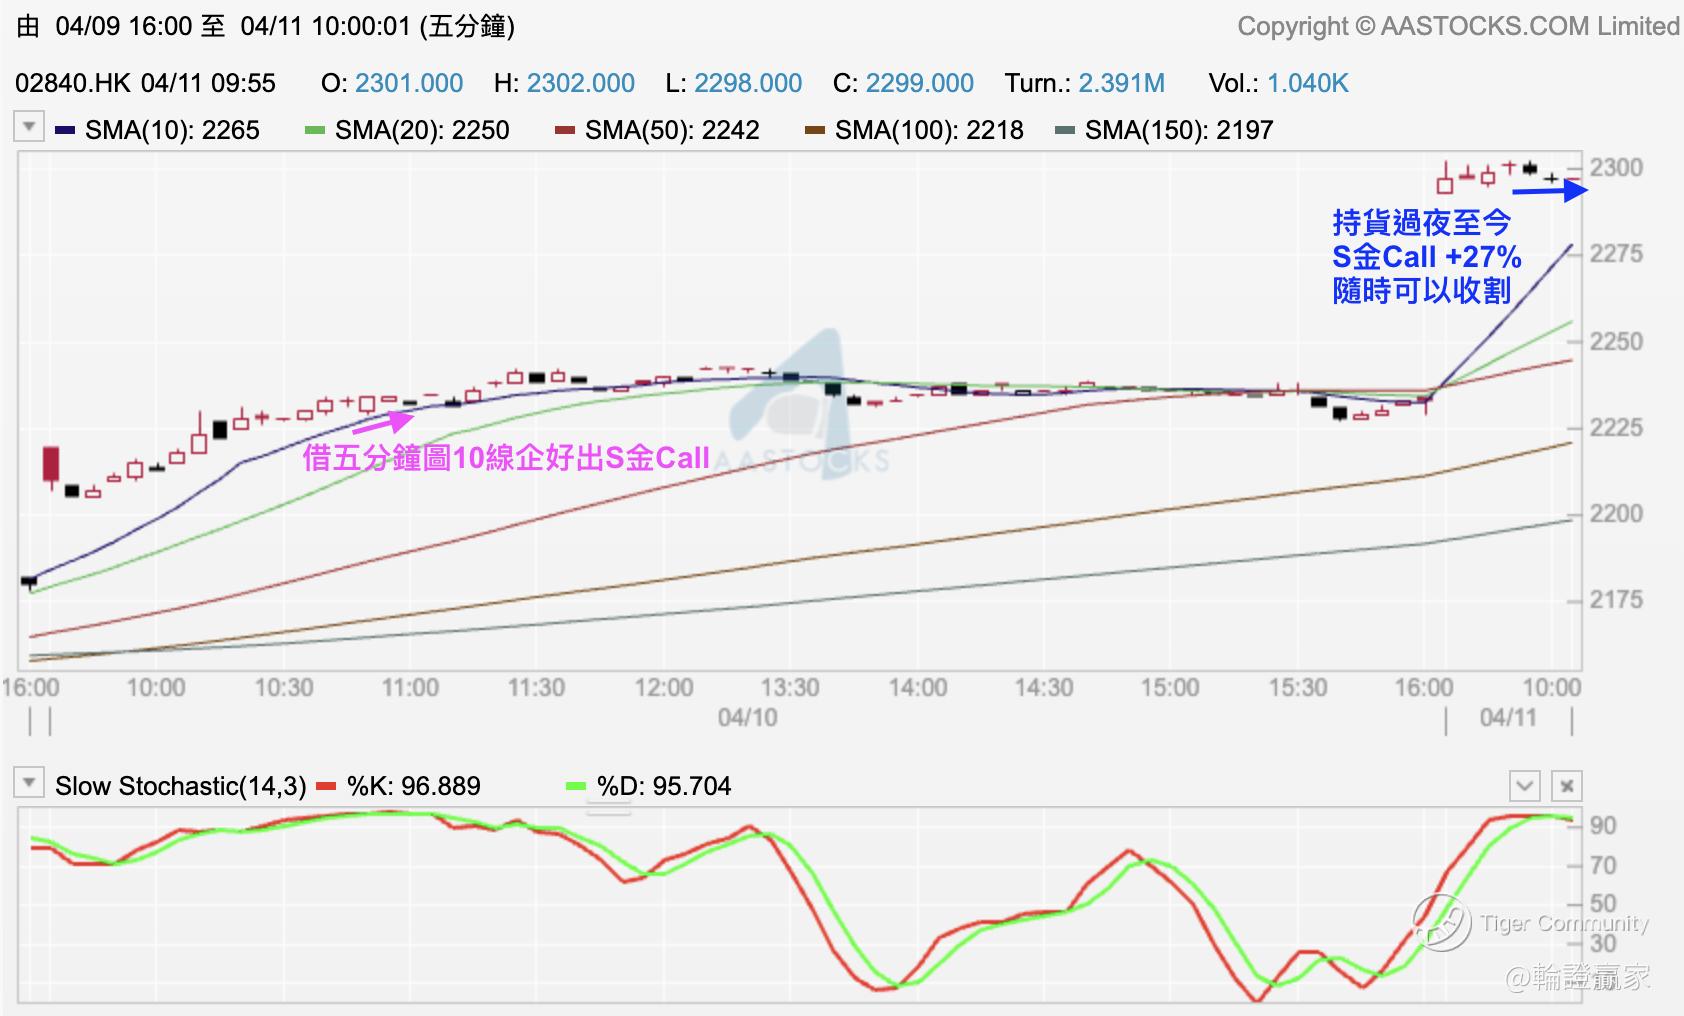Click the volume value 1.040K
Image resolution: width=1684 pixels, height=1016 pixels.
[x=1308, y=83]
